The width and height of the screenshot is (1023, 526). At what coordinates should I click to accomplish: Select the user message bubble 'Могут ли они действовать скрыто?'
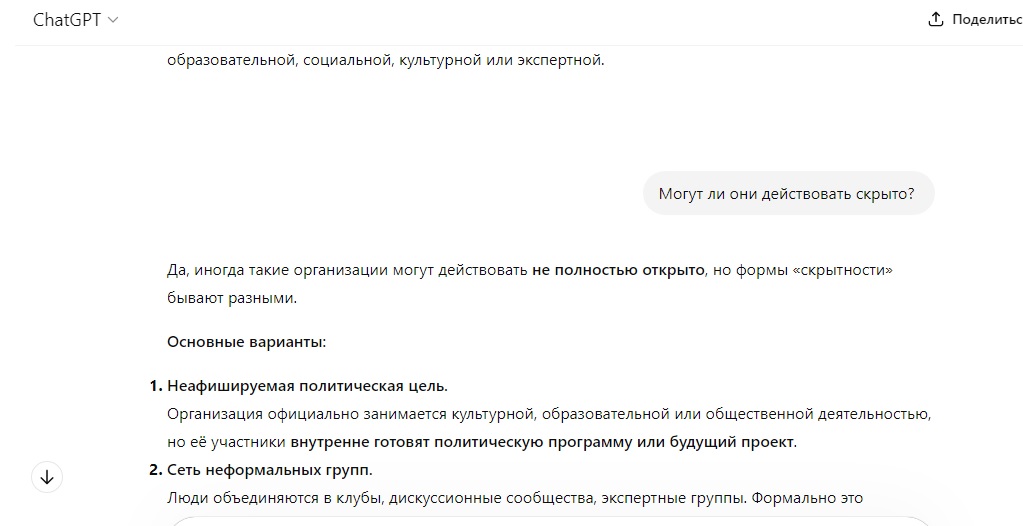coord(788,193)
